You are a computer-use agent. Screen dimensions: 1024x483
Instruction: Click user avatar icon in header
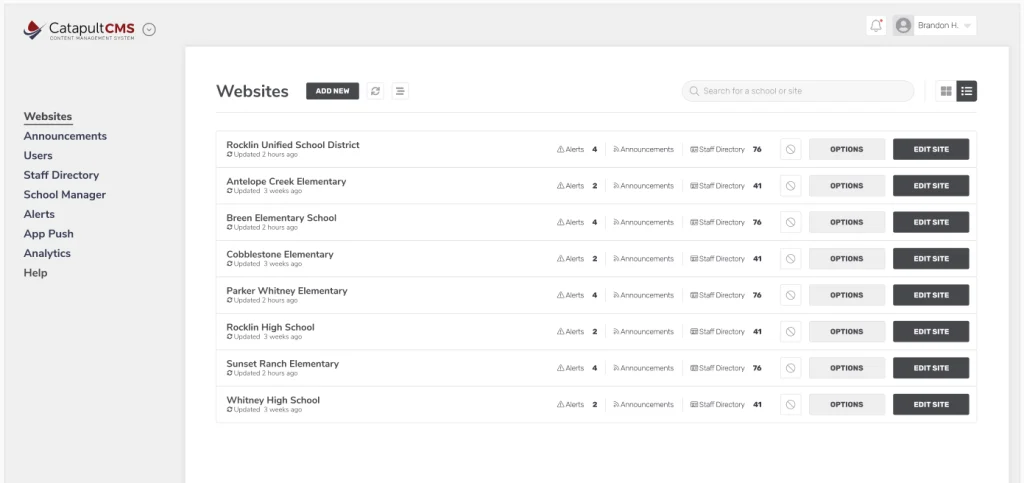[x=903, y=26]
